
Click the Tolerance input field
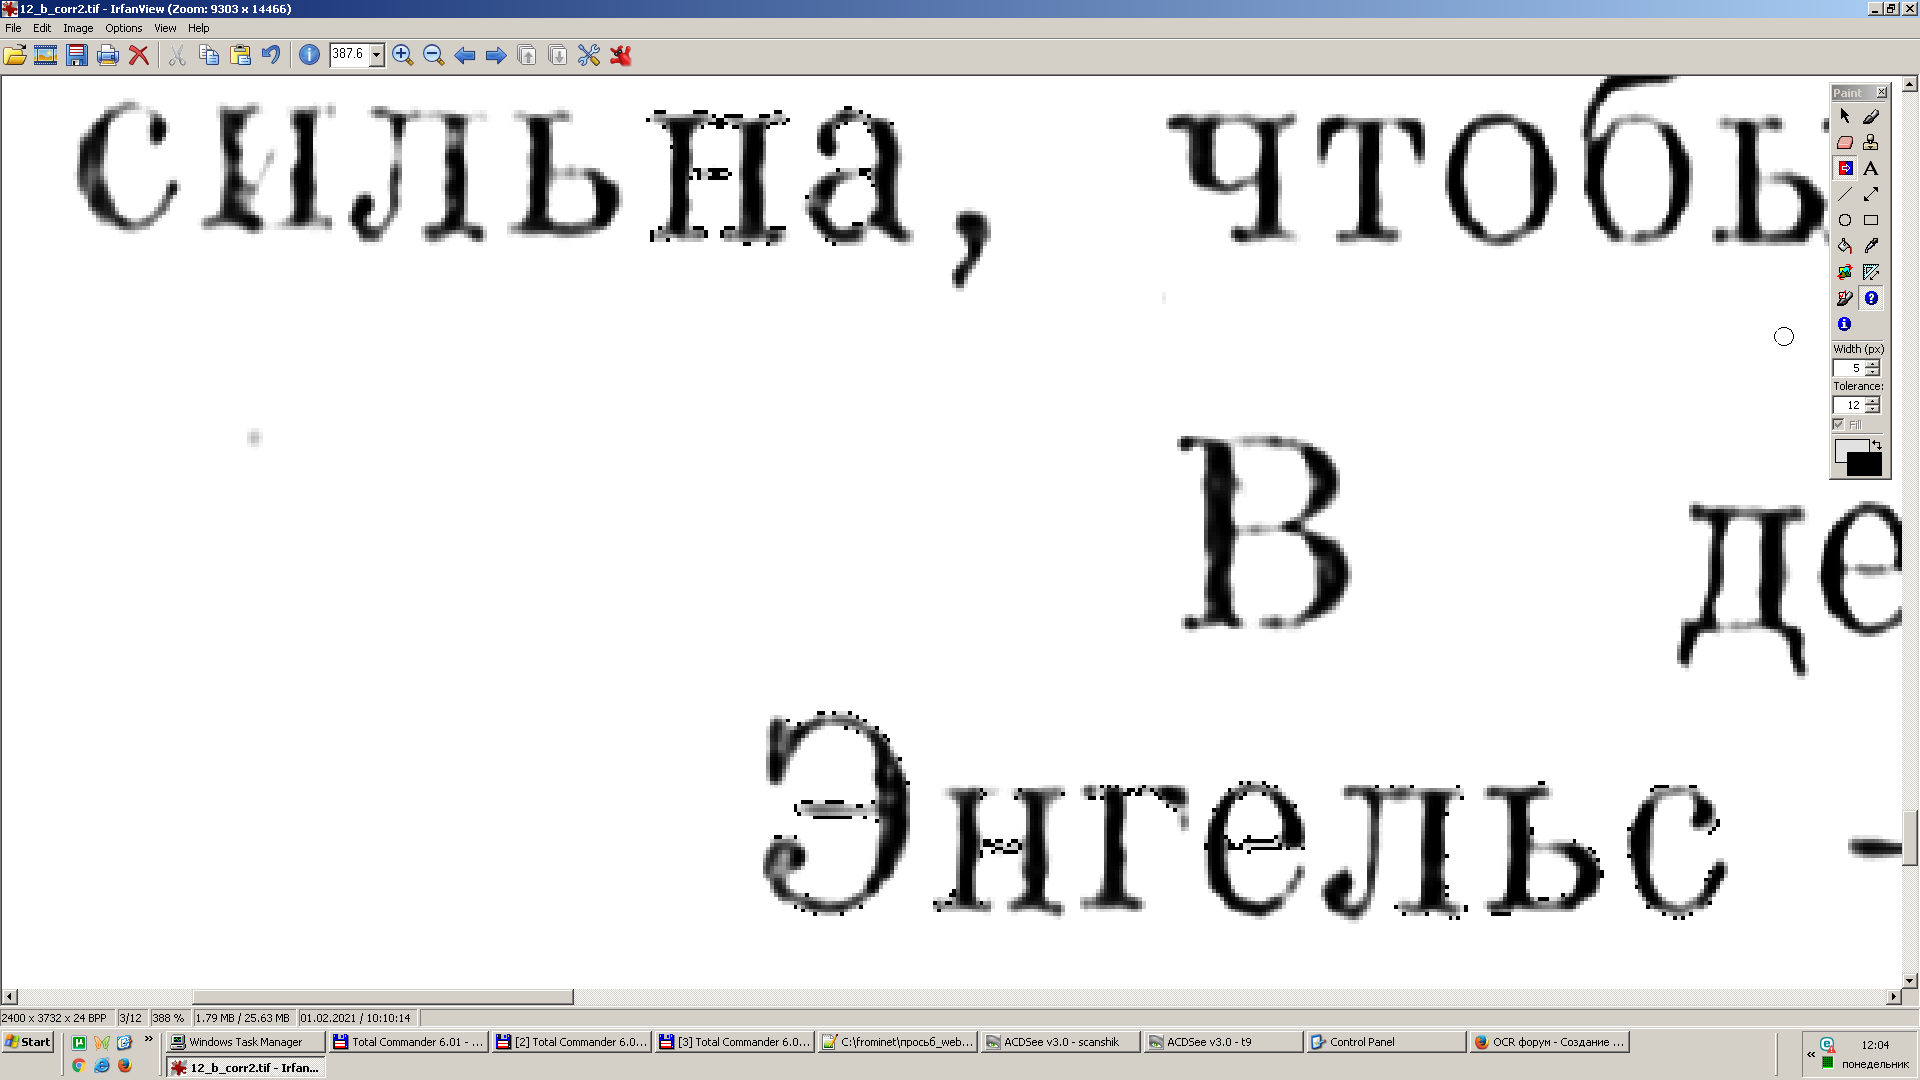point(1849,405)
